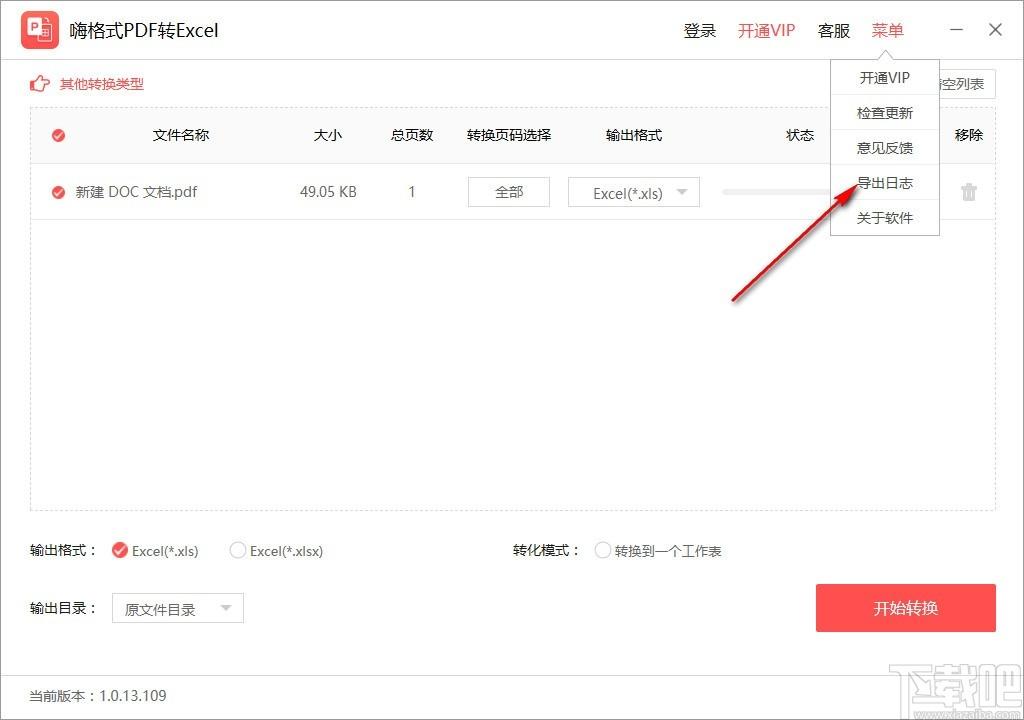Click the red PDF-to-Excel app logo

pyautogui.click(x=40, y=30)
